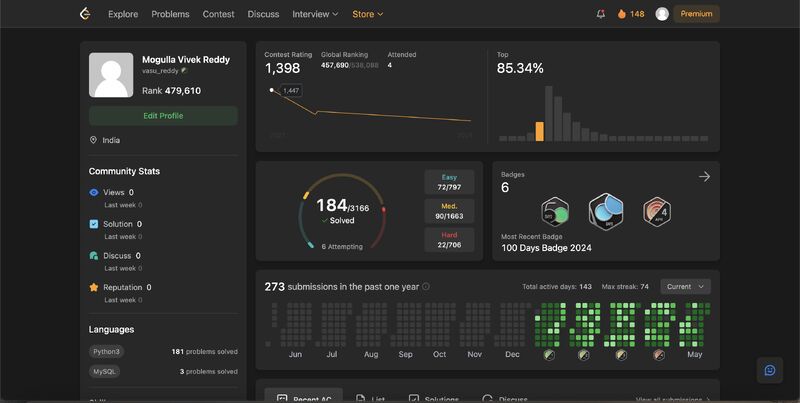Expand the Store dropdown menu

367,14
